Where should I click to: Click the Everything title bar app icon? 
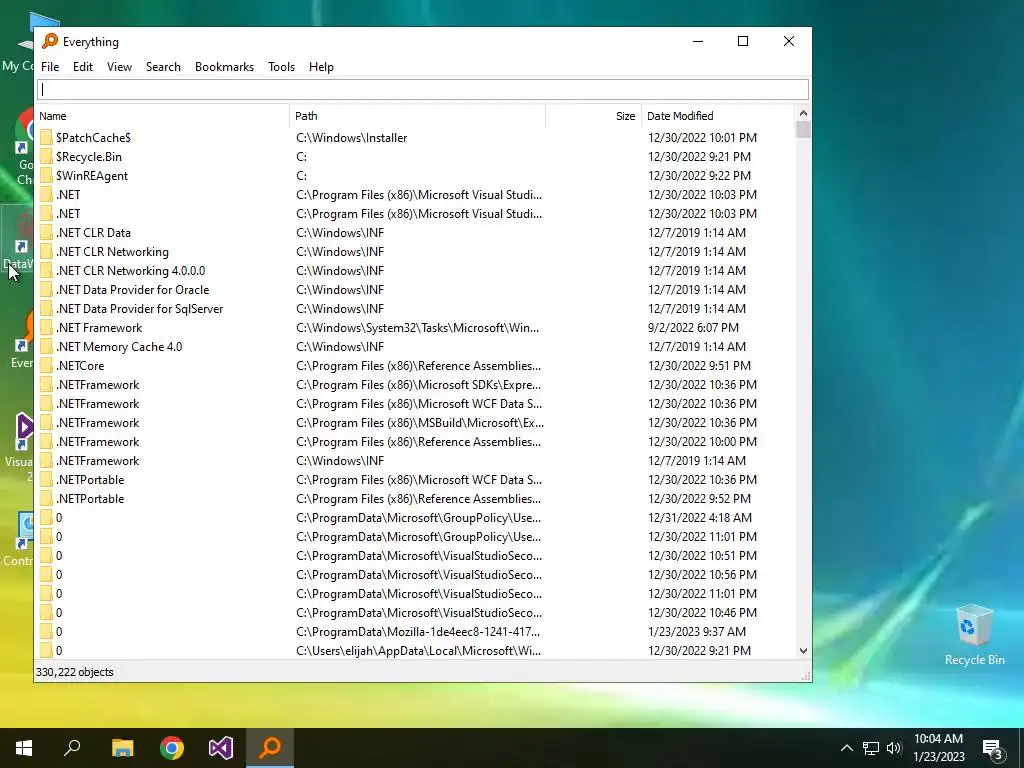pos(50,41)
